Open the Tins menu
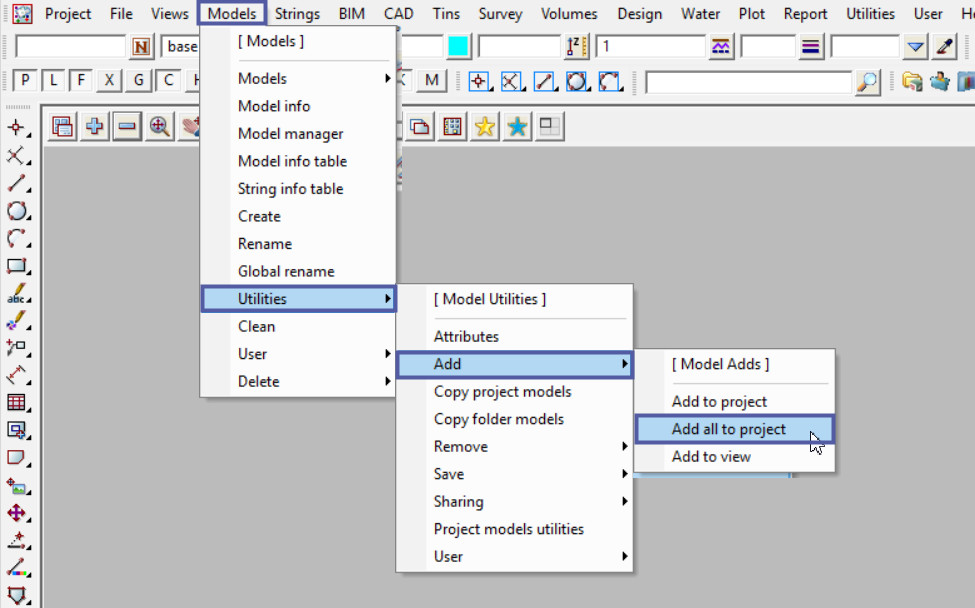 coord(446,14)
